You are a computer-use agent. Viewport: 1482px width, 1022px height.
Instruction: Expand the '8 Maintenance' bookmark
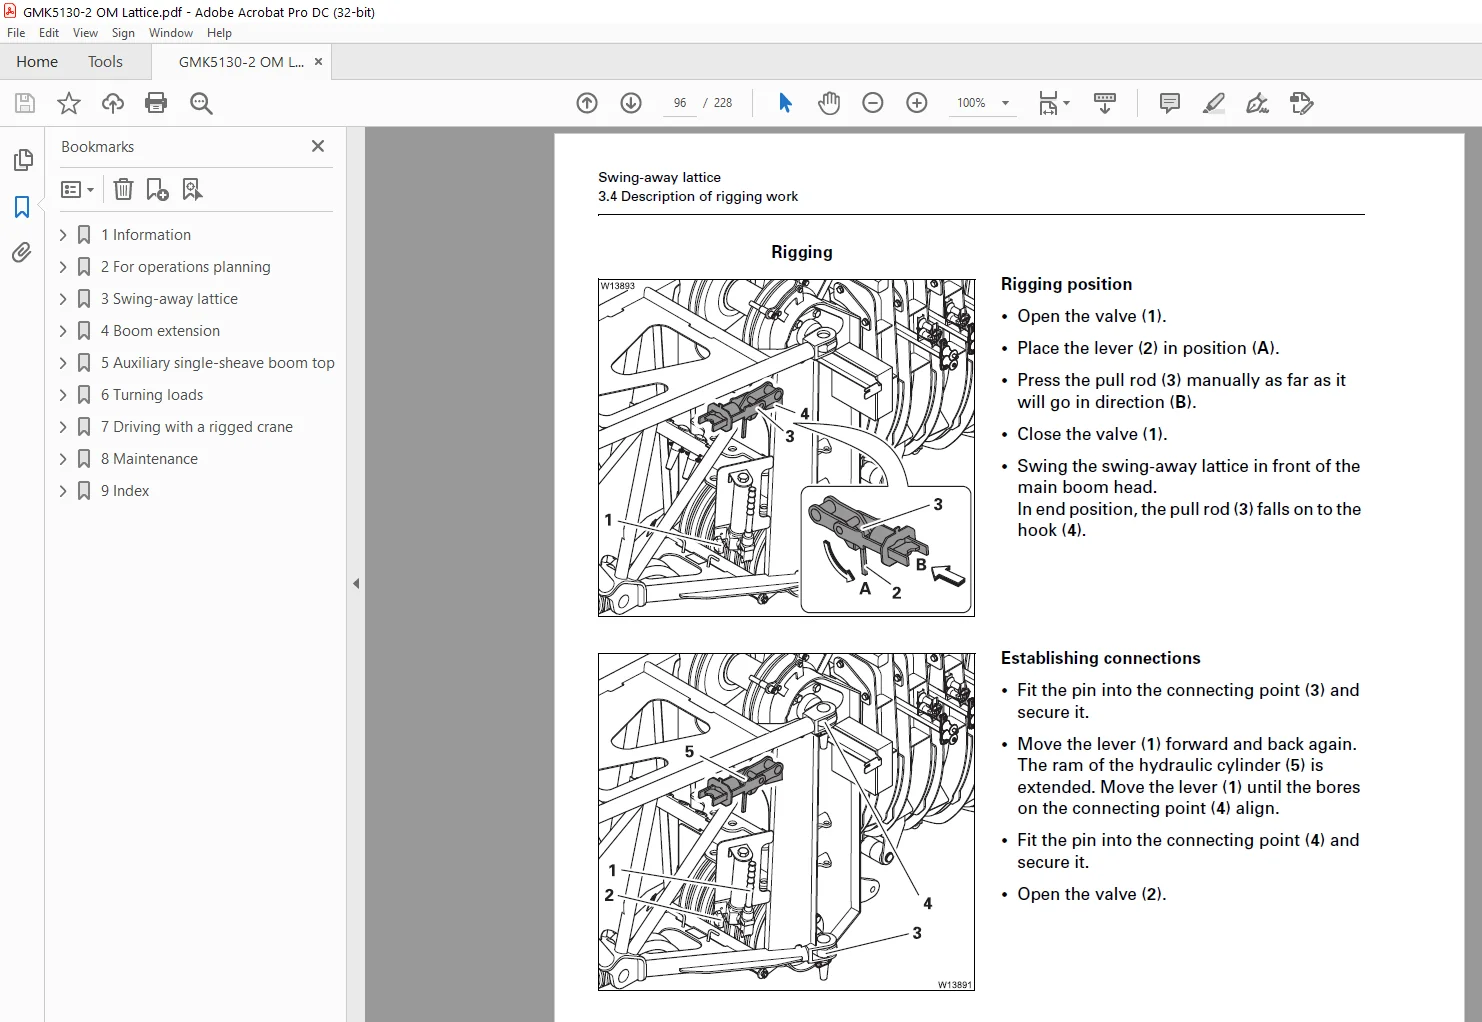(63, 459)
